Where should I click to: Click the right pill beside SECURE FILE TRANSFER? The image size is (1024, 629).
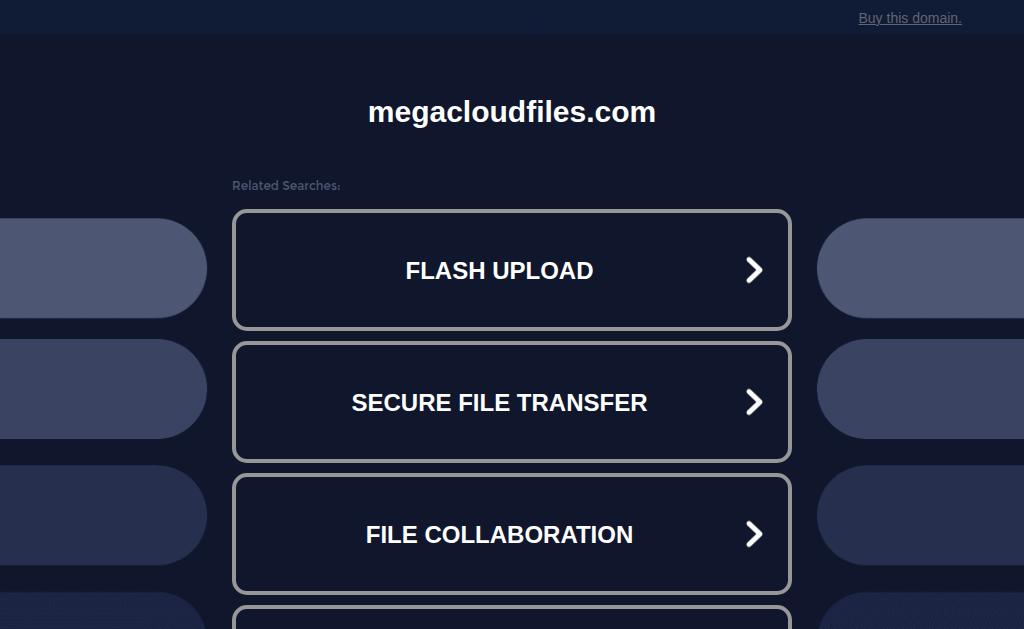pos(920,389)
